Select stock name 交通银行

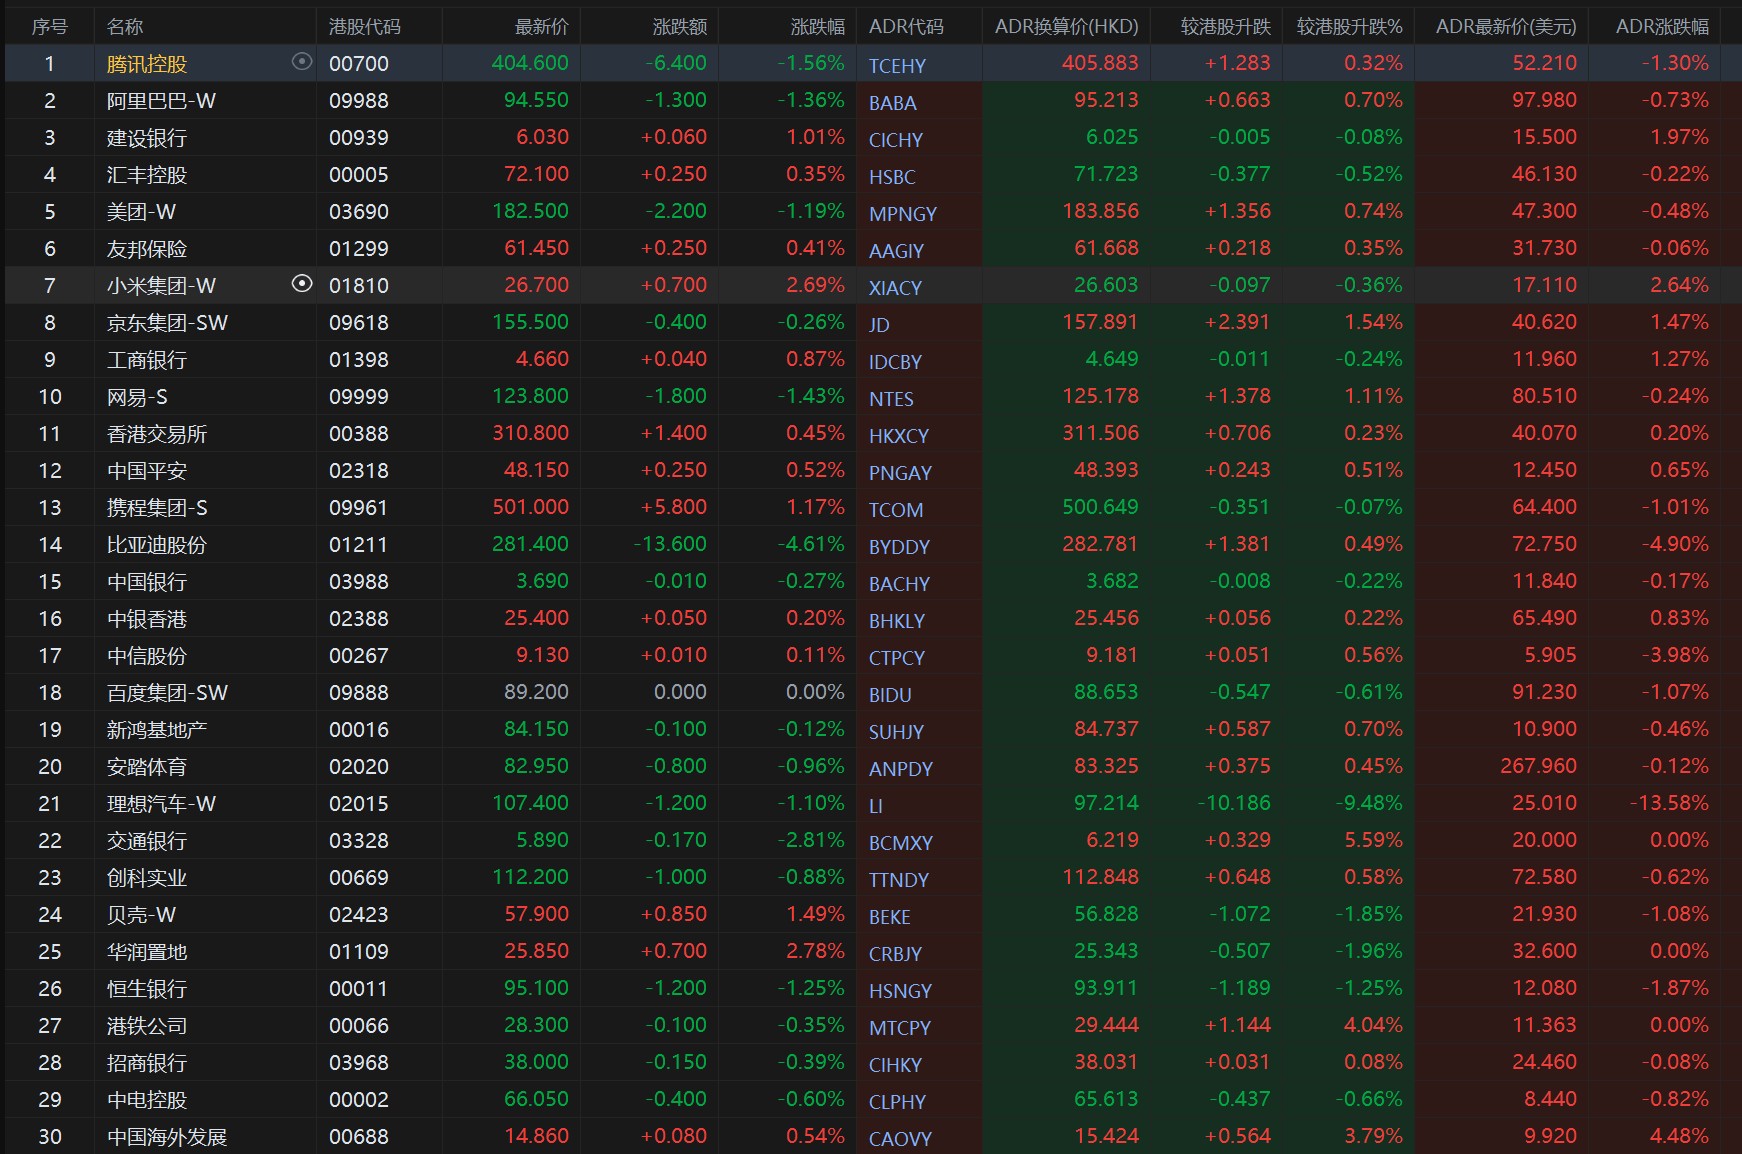coord(147,841)
